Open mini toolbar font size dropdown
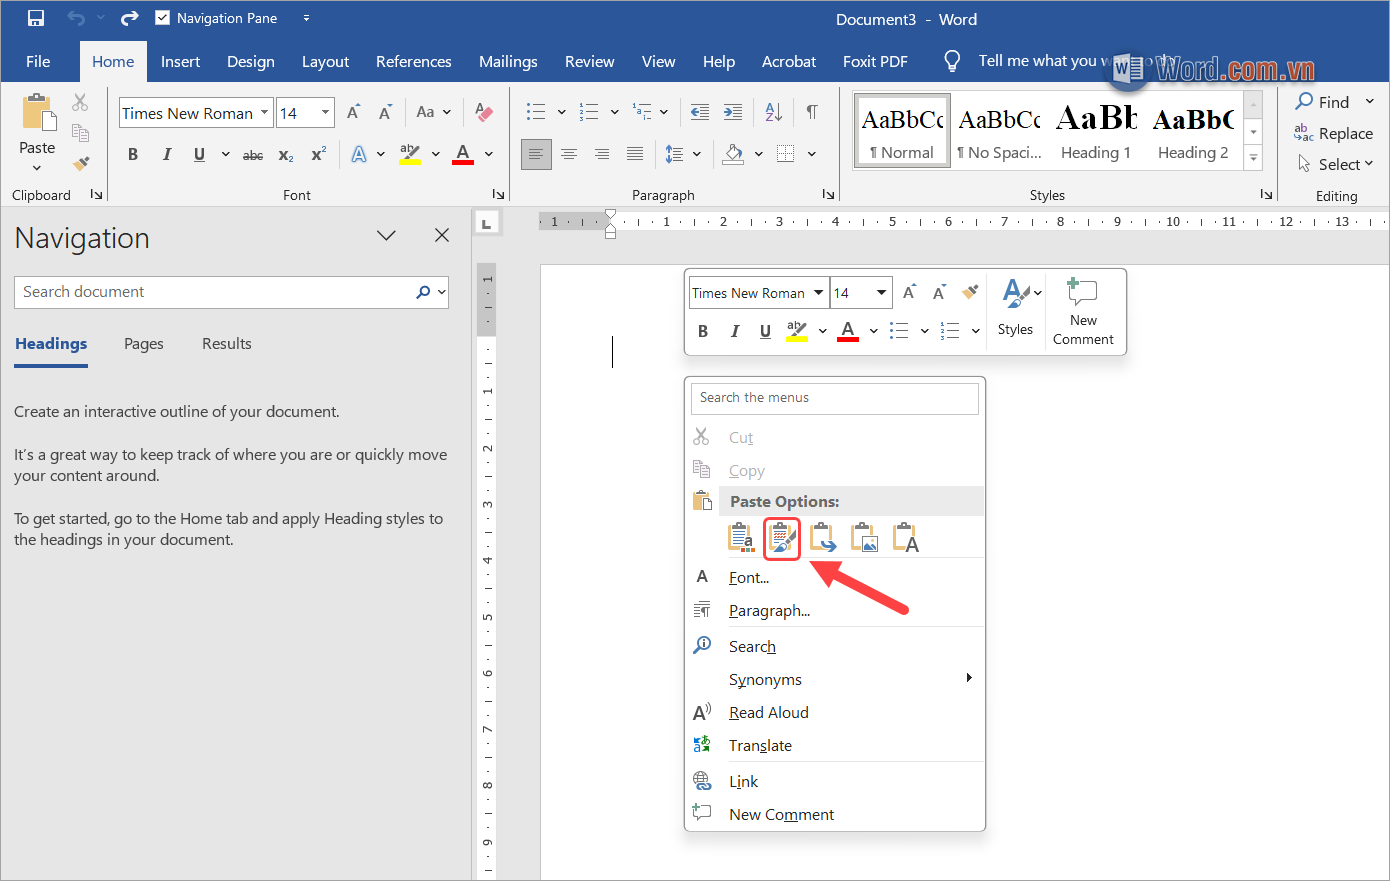Viewport: 1390px width, 881px height. pos(881,293)
